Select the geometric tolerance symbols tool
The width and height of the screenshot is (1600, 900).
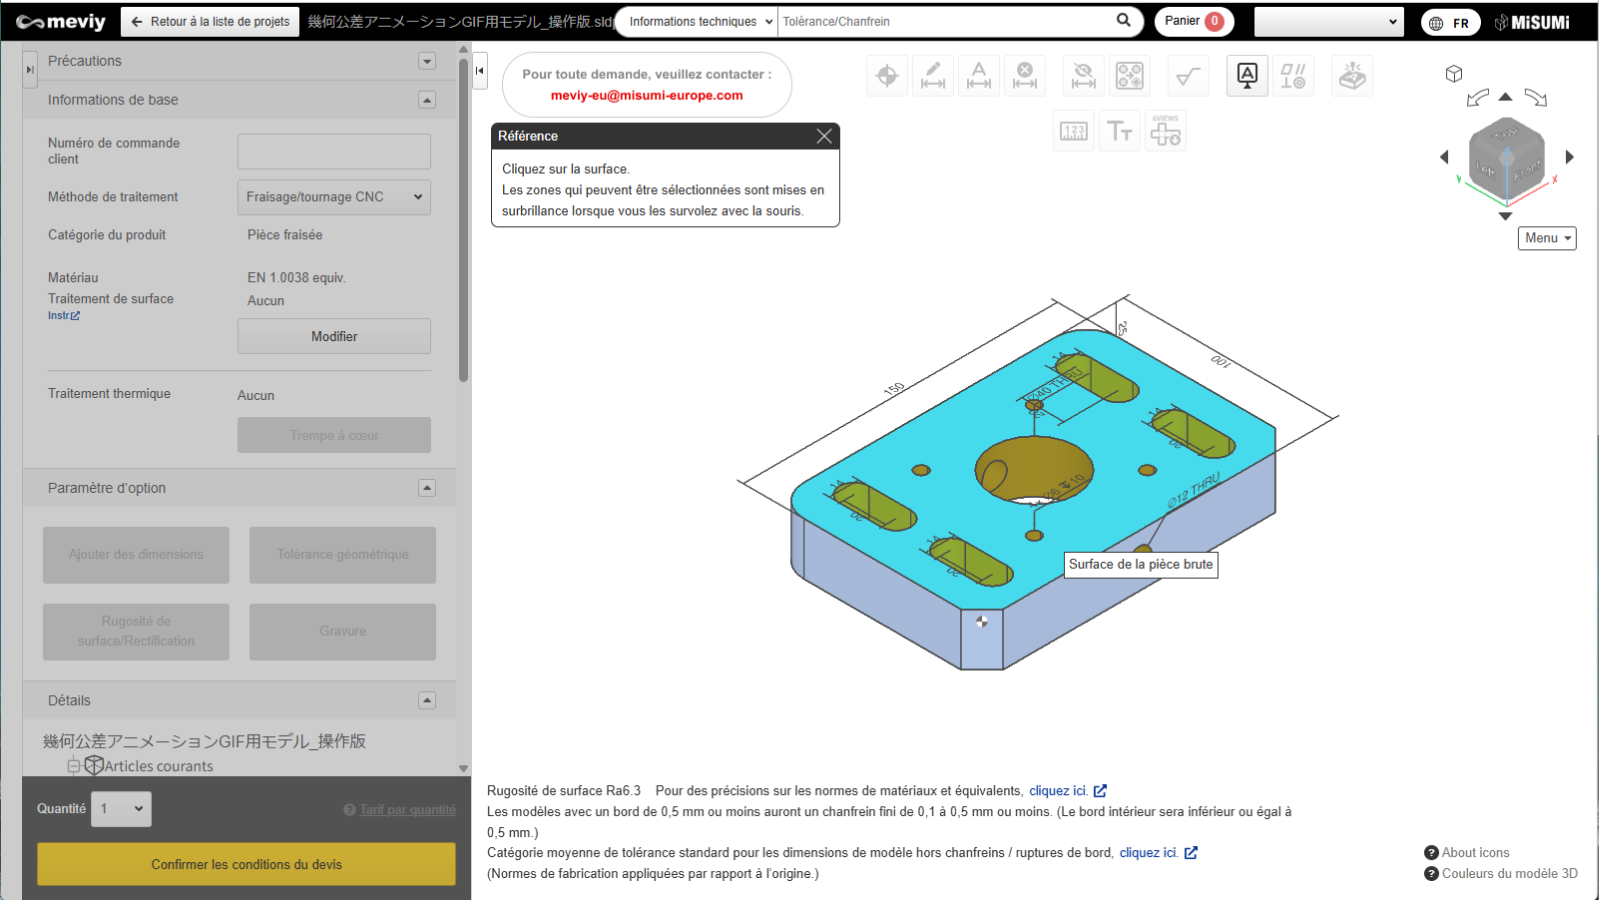coord(1293,76)
